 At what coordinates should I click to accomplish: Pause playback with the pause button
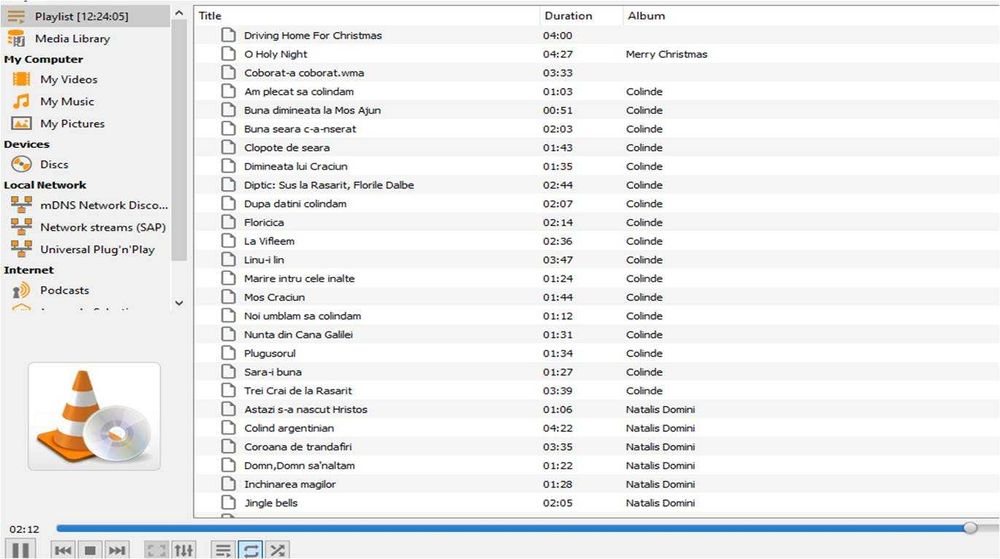click(20, 549)
